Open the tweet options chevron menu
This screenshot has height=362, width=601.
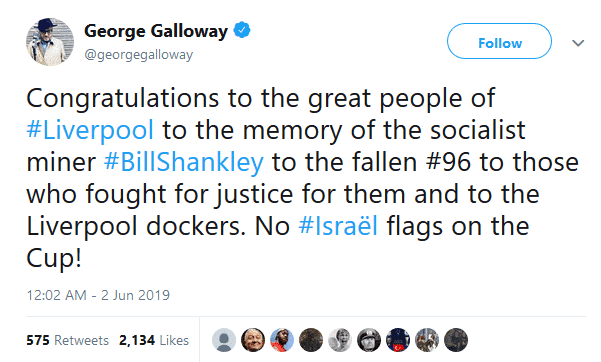tap(578, 43)
